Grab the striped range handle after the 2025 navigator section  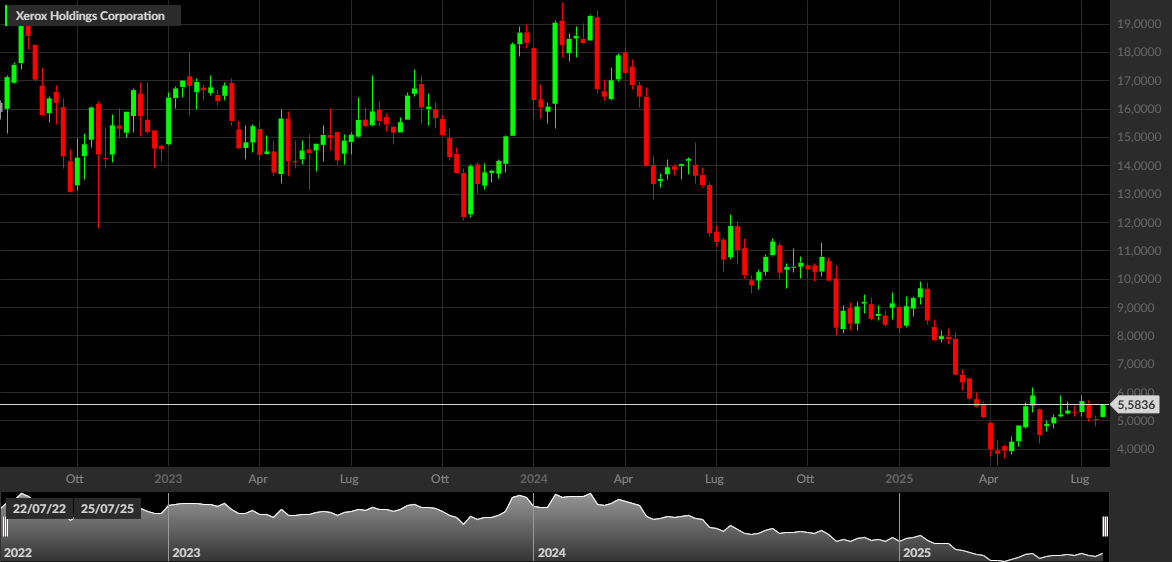(x=1105, y=526)
